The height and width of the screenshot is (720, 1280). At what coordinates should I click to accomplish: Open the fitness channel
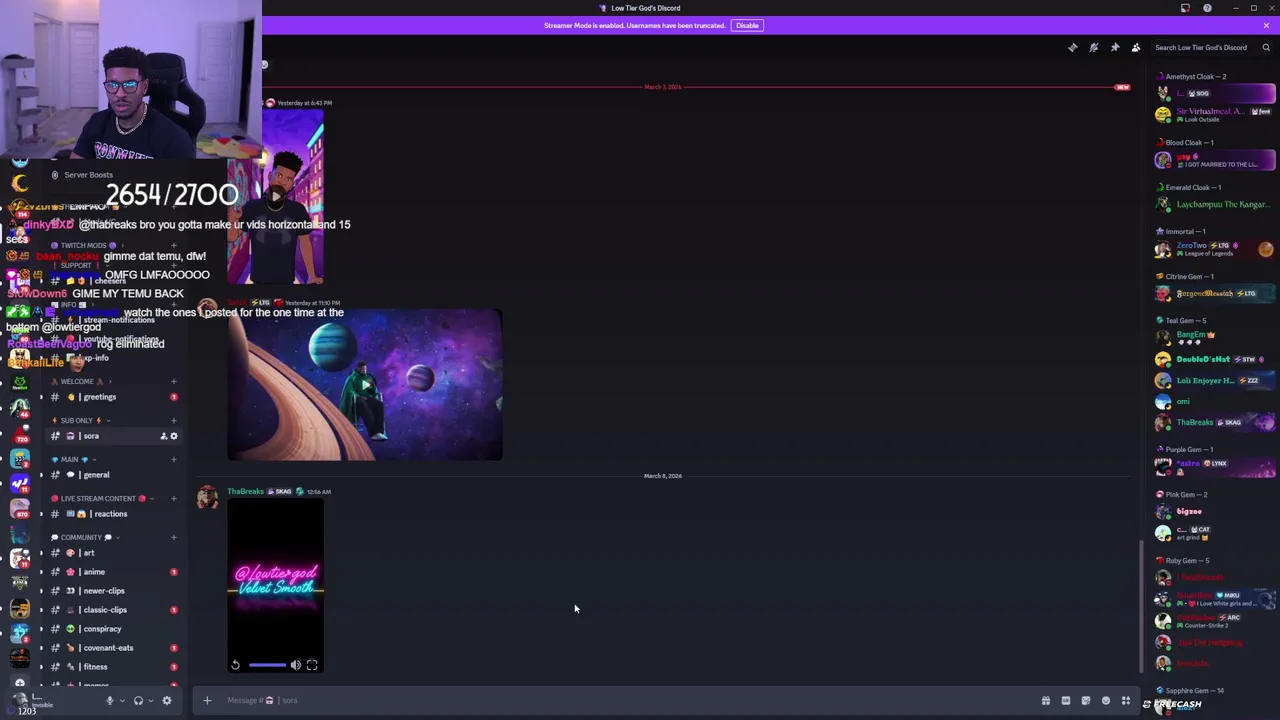pos(112,667)
